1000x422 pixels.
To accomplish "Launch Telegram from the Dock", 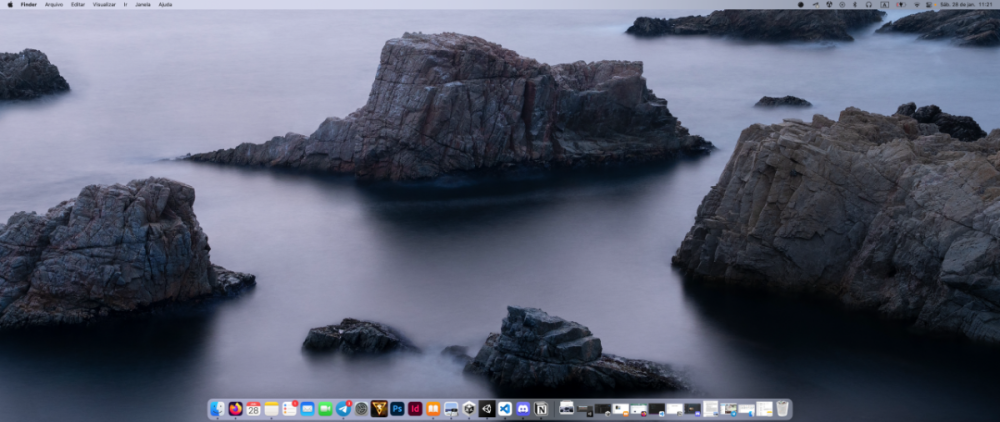I will click(343, 409).
